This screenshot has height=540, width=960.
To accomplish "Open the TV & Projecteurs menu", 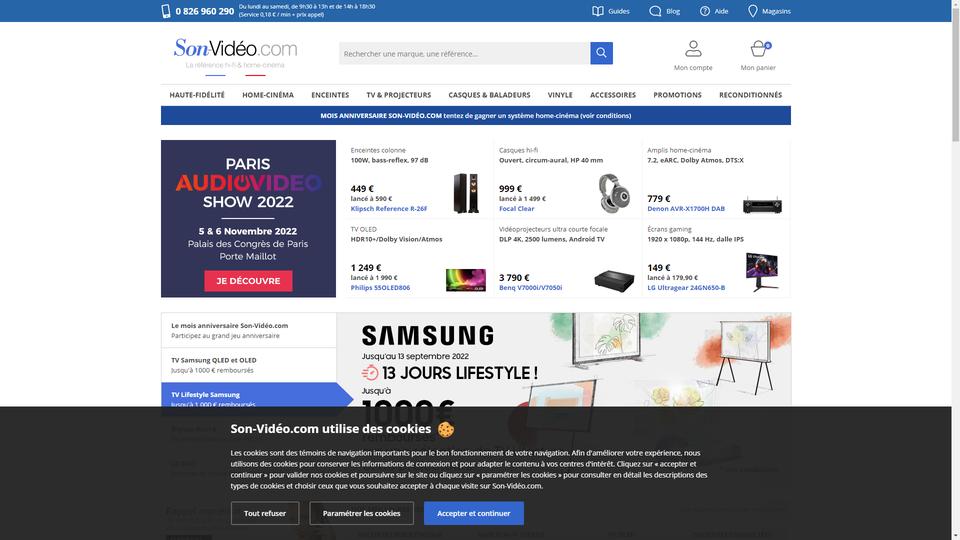I will [x=399, y=95].
